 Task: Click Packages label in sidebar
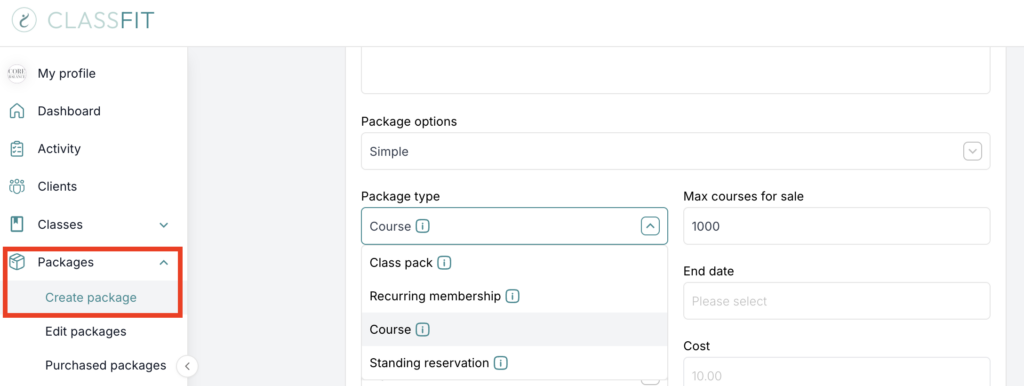[x=65, y=263]
